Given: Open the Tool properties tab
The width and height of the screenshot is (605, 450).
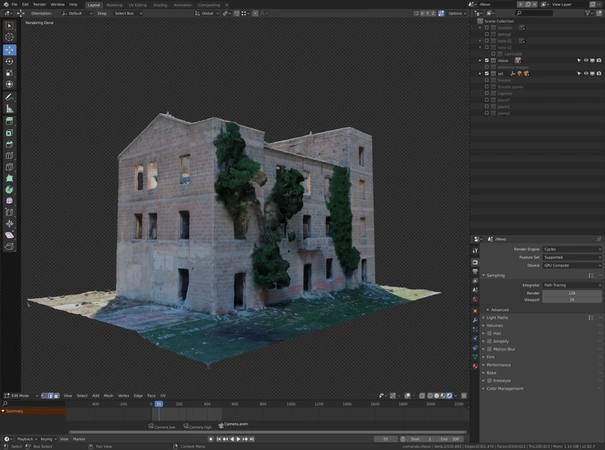Looking at the screenshot, I should coord(475,251).
